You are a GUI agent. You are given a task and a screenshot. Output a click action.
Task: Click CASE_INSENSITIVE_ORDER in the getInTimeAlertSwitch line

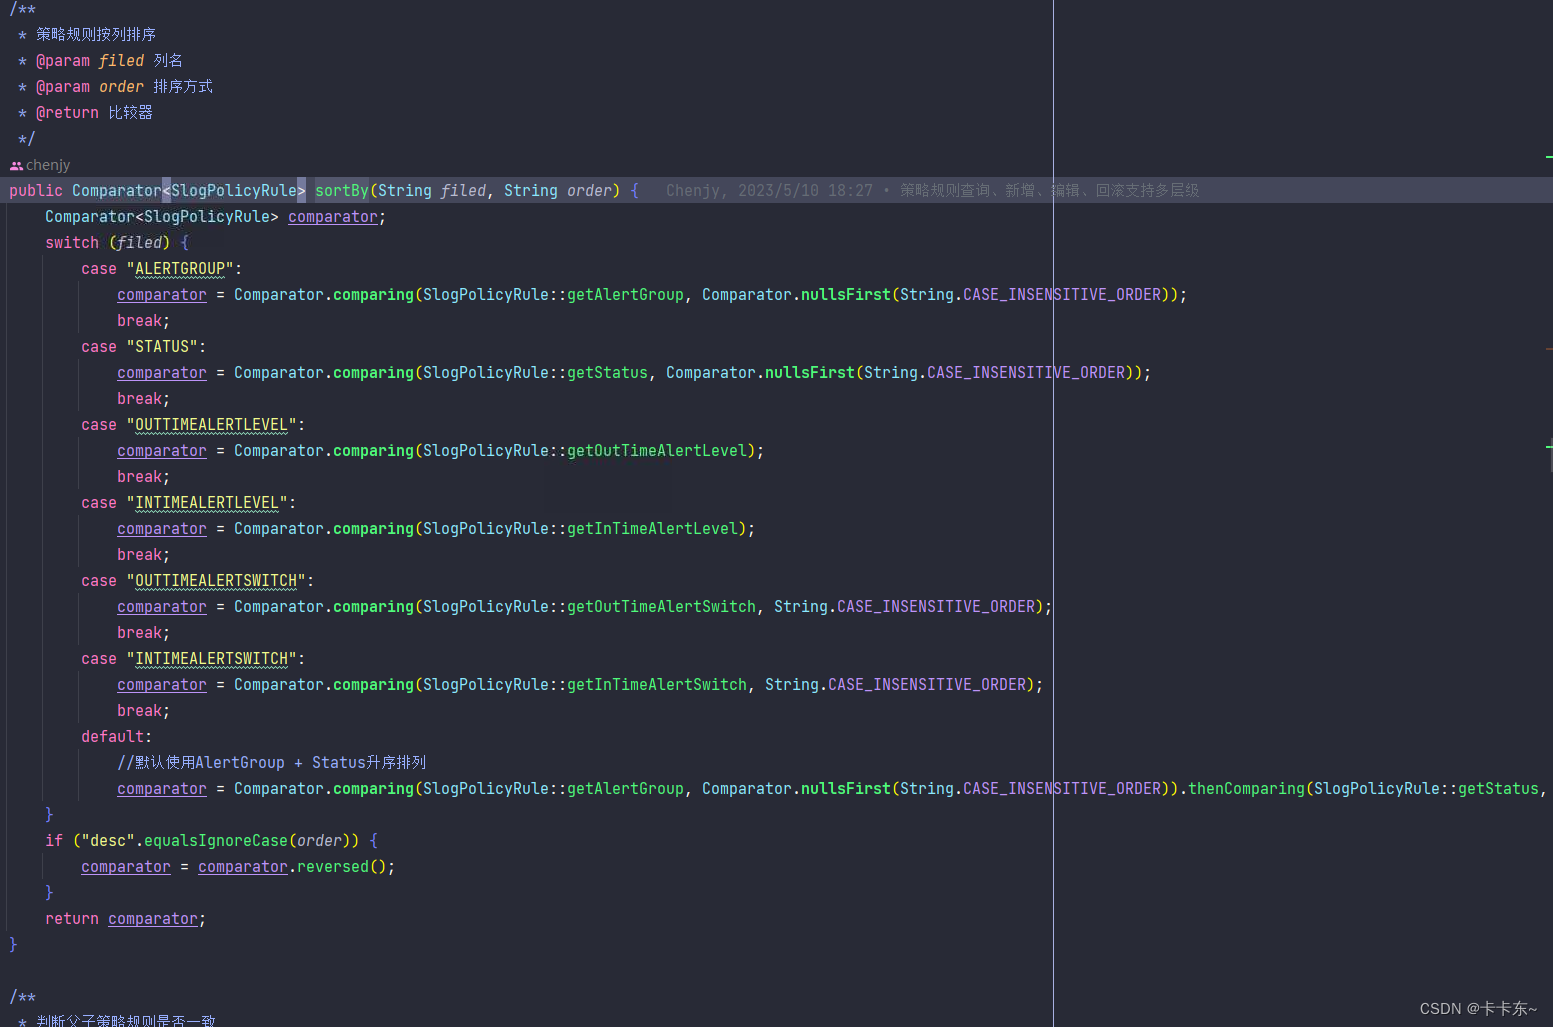(x=927, y=684)
